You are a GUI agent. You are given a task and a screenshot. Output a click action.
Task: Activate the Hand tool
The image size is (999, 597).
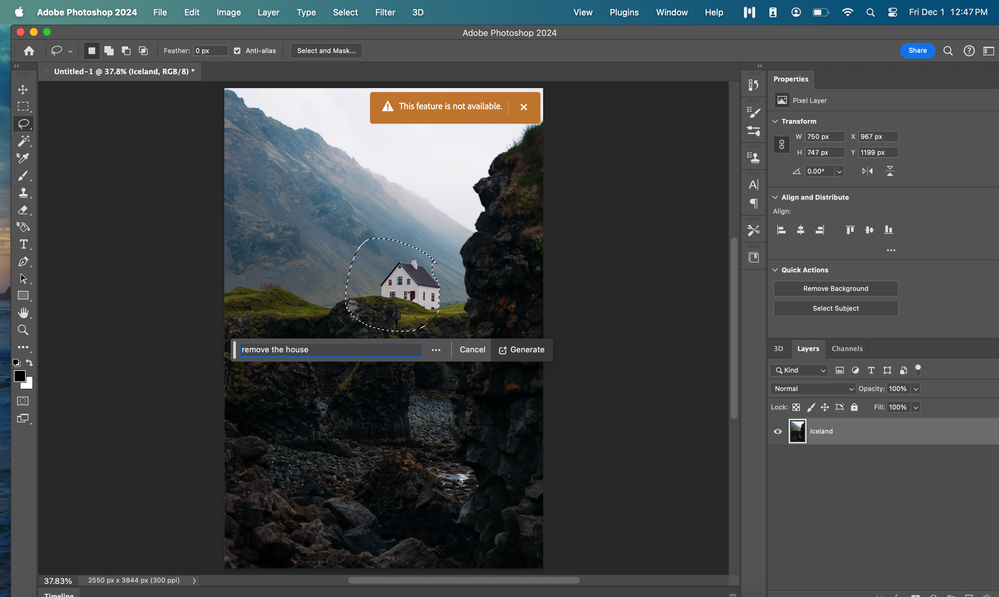[x=23, y=313]
